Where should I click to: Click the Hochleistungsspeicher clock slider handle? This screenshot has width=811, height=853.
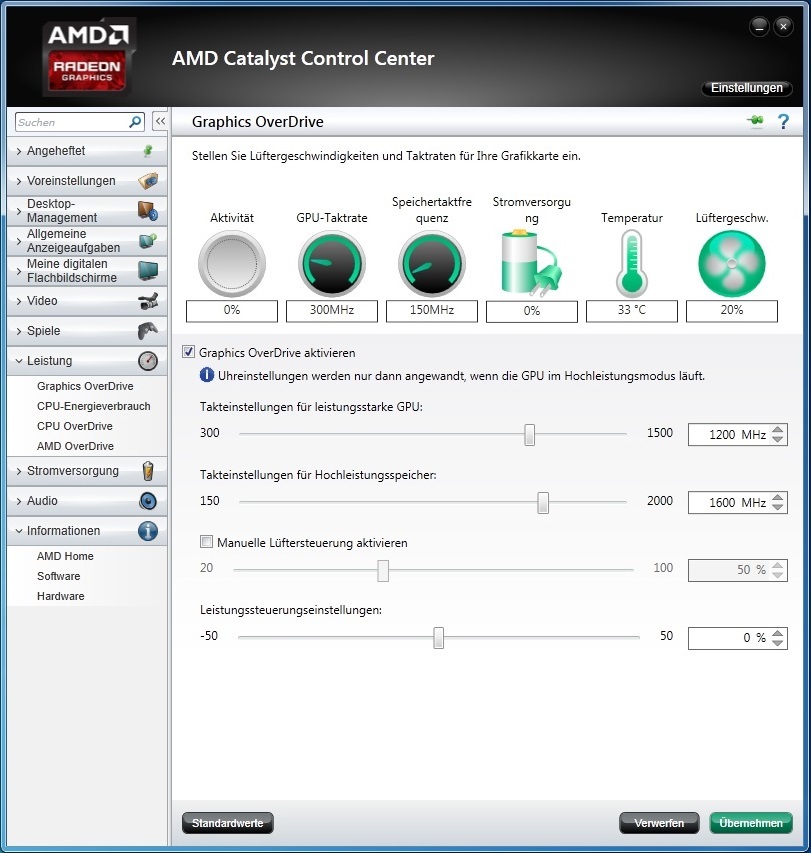(543, 503)
